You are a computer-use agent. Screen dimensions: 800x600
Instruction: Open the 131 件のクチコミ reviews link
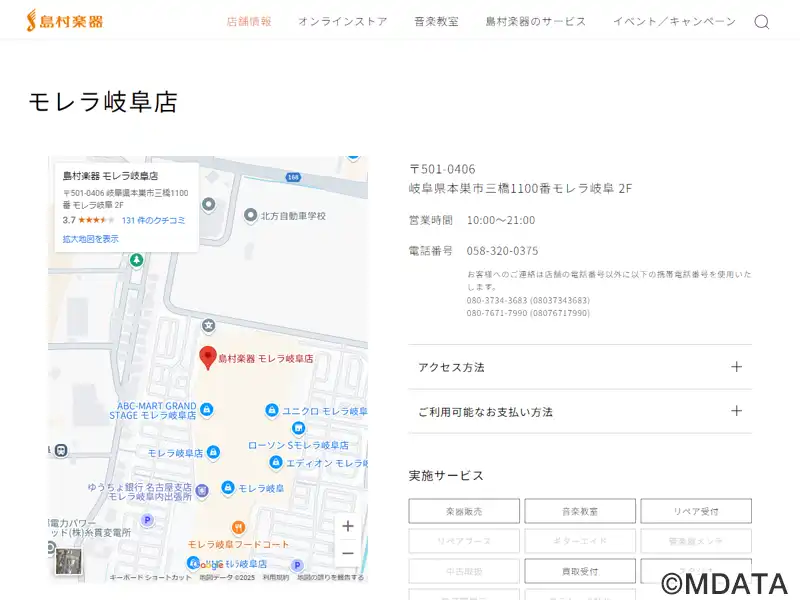point(153,220)
